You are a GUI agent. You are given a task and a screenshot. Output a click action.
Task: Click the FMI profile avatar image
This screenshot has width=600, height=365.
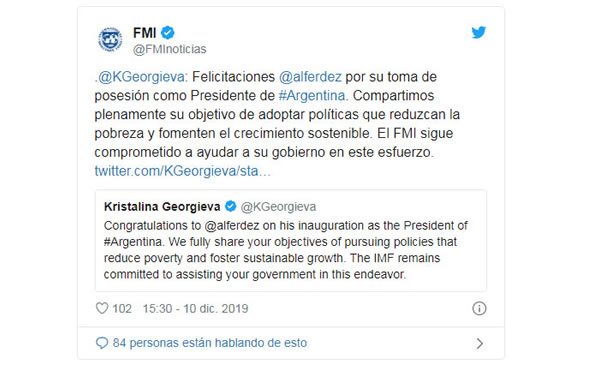coord(110,39)
